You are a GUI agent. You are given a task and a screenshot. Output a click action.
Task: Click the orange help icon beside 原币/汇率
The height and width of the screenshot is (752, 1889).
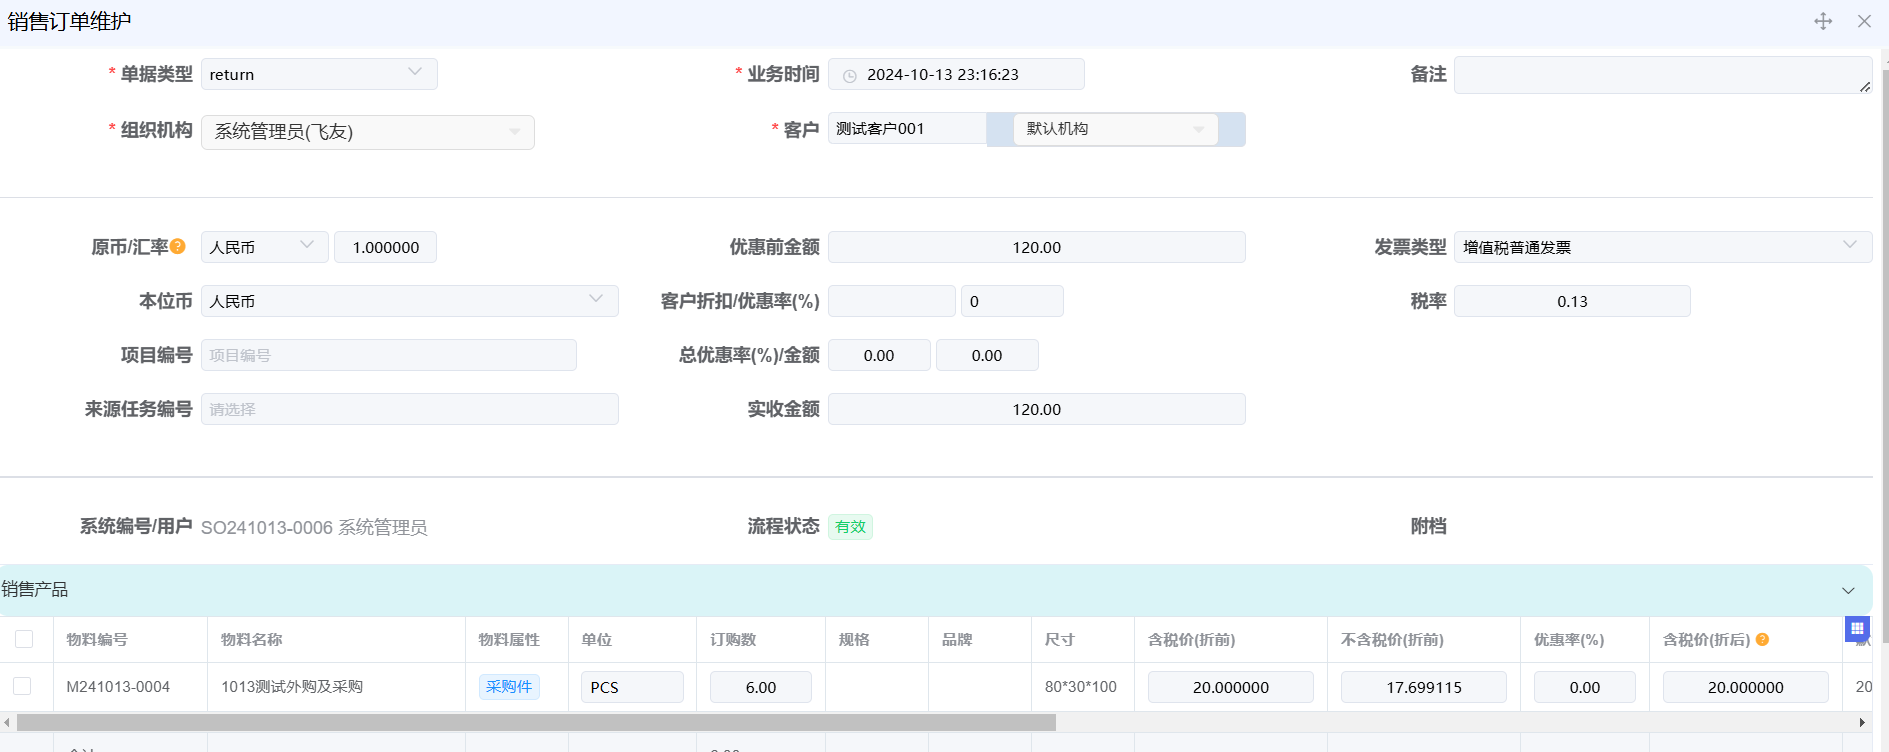178,246
